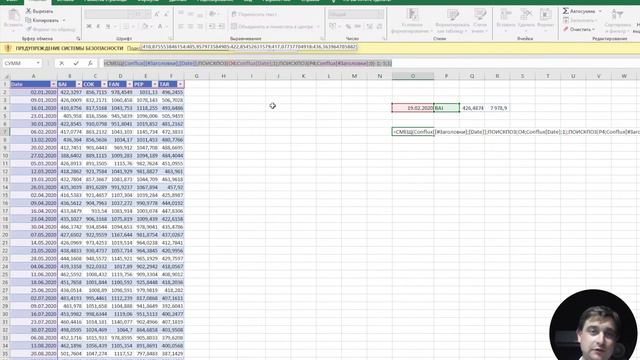Toggle bold formatting
The height and width of the screenshot is (360, 640).
point(89,27)
